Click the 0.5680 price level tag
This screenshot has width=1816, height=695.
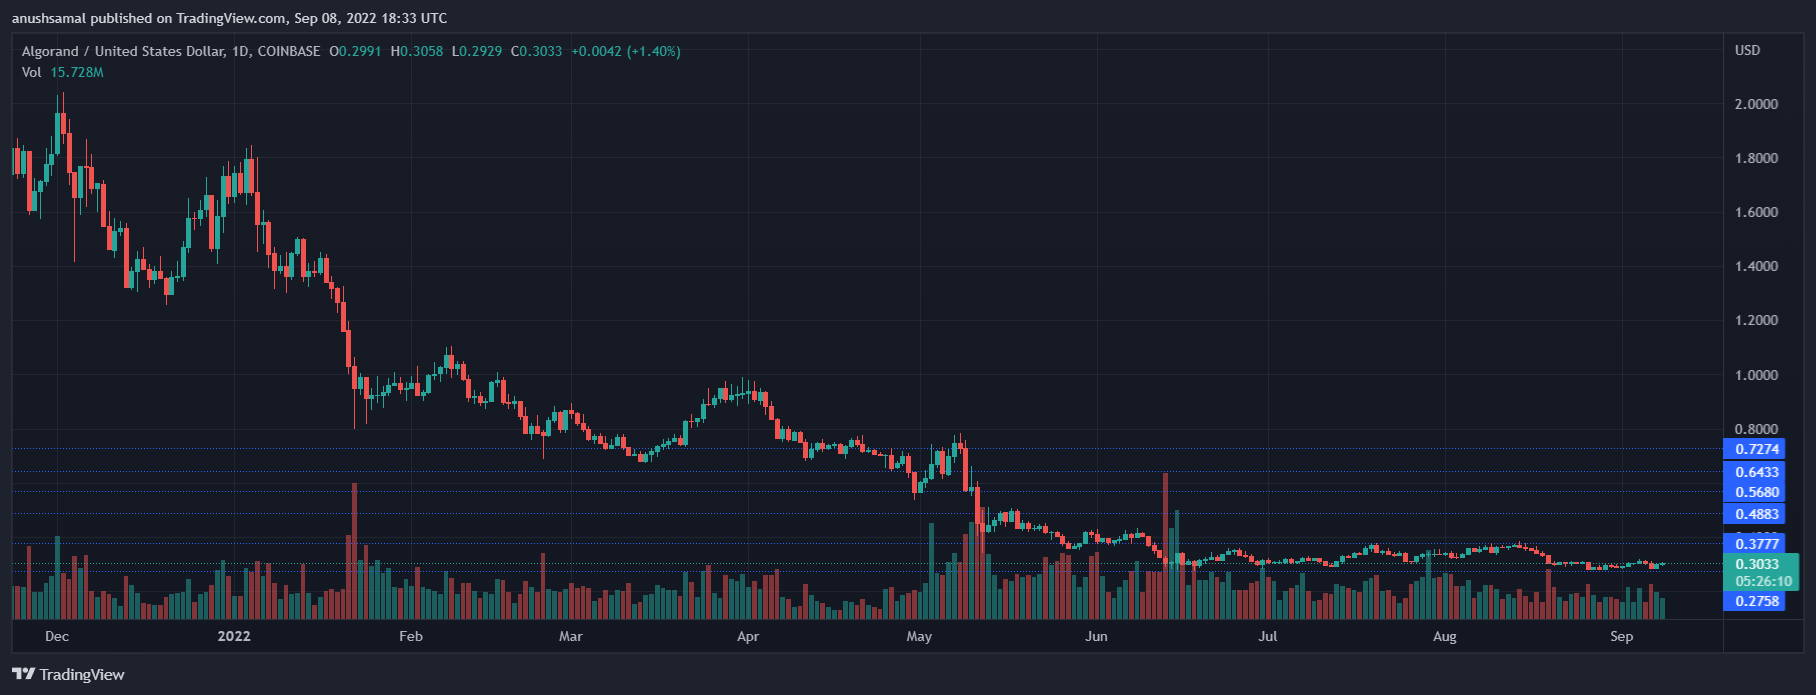point(1756,492)
